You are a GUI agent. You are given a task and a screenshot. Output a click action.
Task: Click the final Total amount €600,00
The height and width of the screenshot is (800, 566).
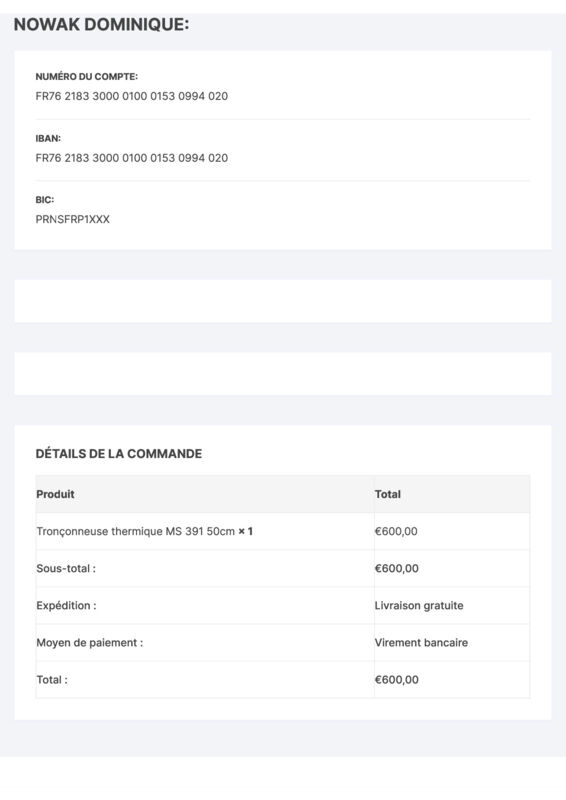(x=397, y=680)
